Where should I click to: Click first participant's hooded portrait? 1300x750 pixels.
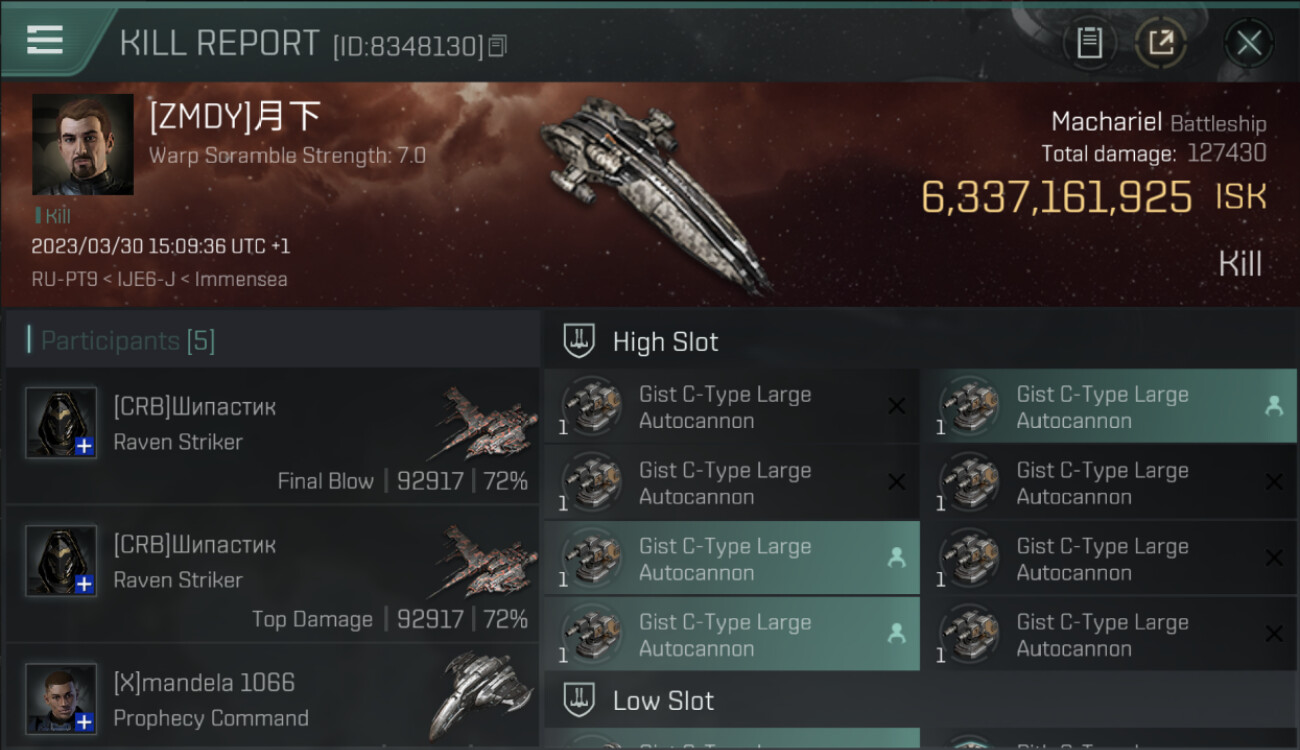click(61, 422)
